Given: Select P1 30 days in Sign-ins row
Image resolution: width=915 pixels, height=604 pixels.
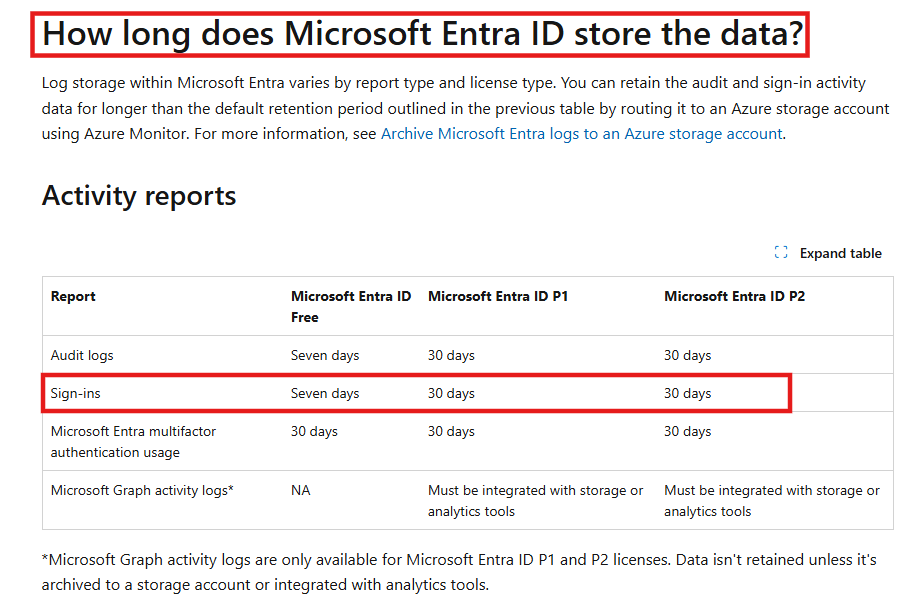Looking at the screenshot, I should (x=451, y=393).
